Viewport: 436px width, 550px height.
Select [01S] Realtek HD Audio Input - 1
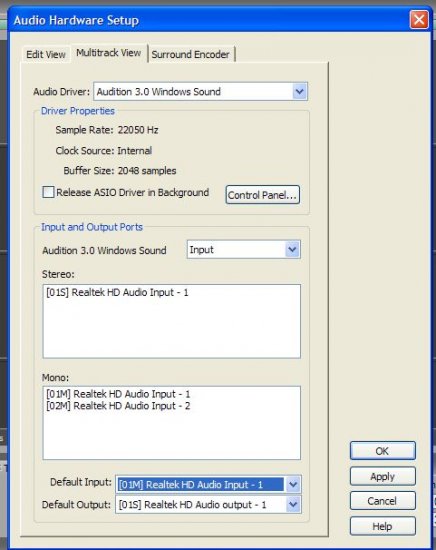117,293
